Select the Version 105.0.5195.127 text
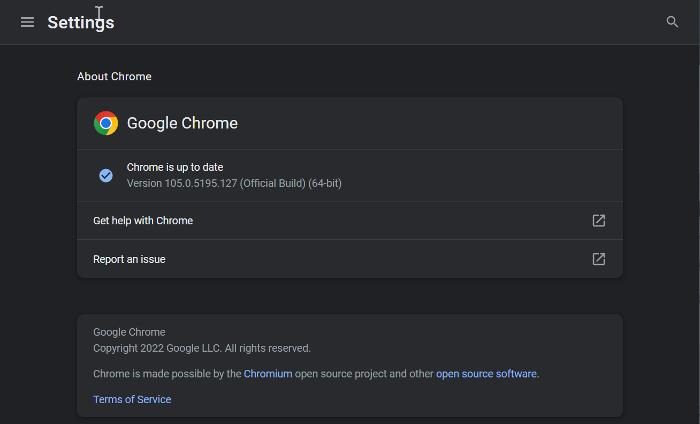The width and height of the screenshot is (700, 424). click(234, 183)
